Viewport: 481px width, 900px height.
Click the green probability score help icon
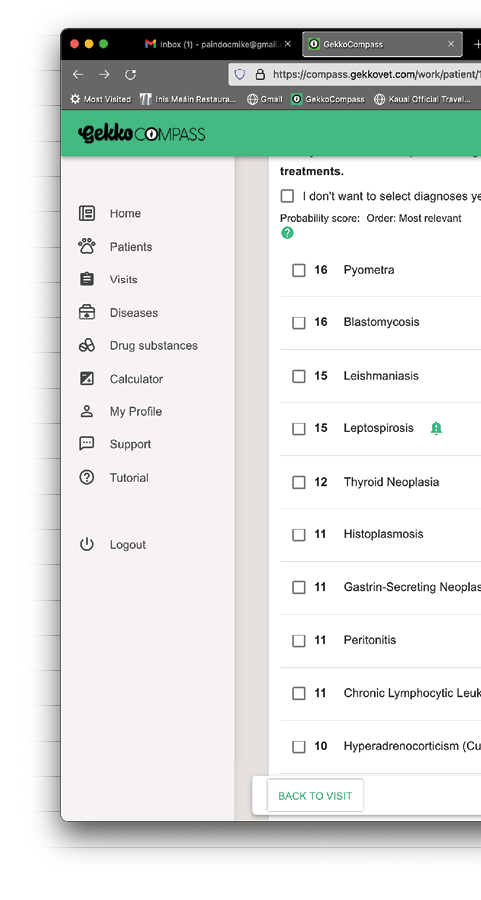tap(287, 233)
